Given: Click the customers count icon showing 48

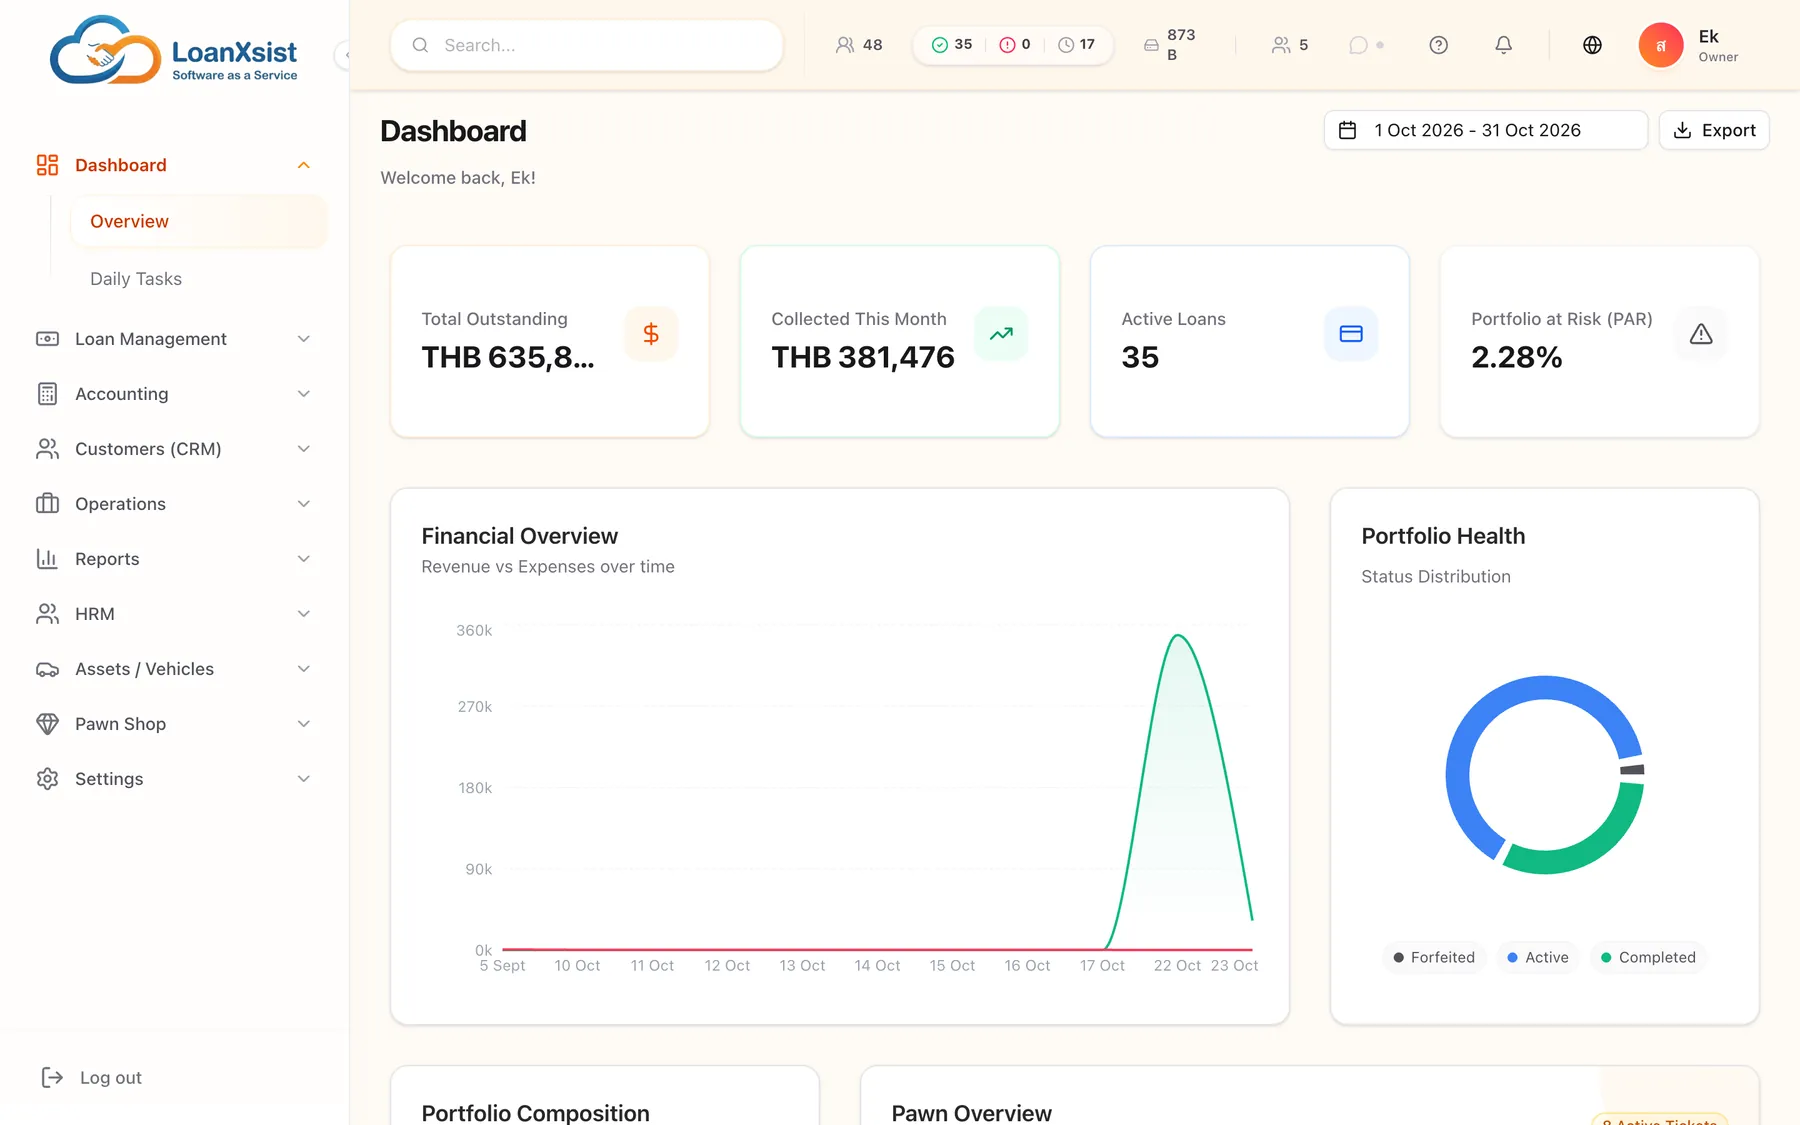Looking at the screenshot, I should point(845,45).
